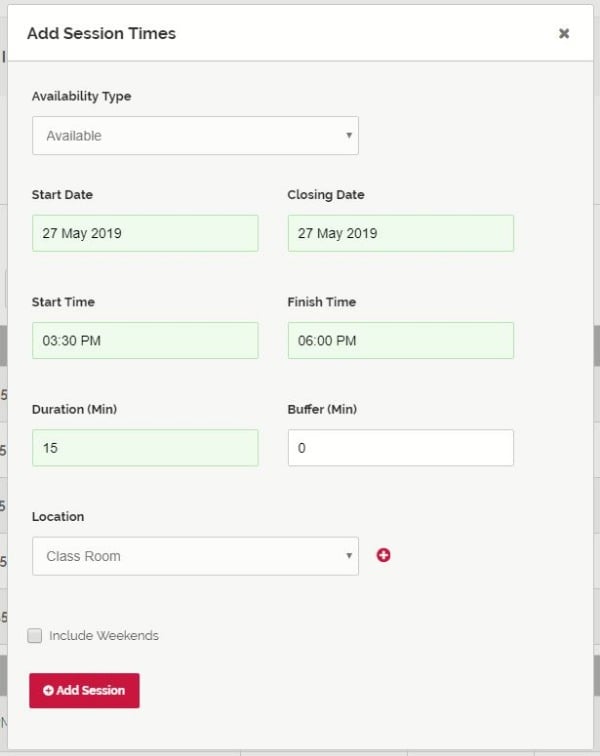Close the Add Session Times dialog
Viewport: 600px width, 756px height.
point(564,33)
